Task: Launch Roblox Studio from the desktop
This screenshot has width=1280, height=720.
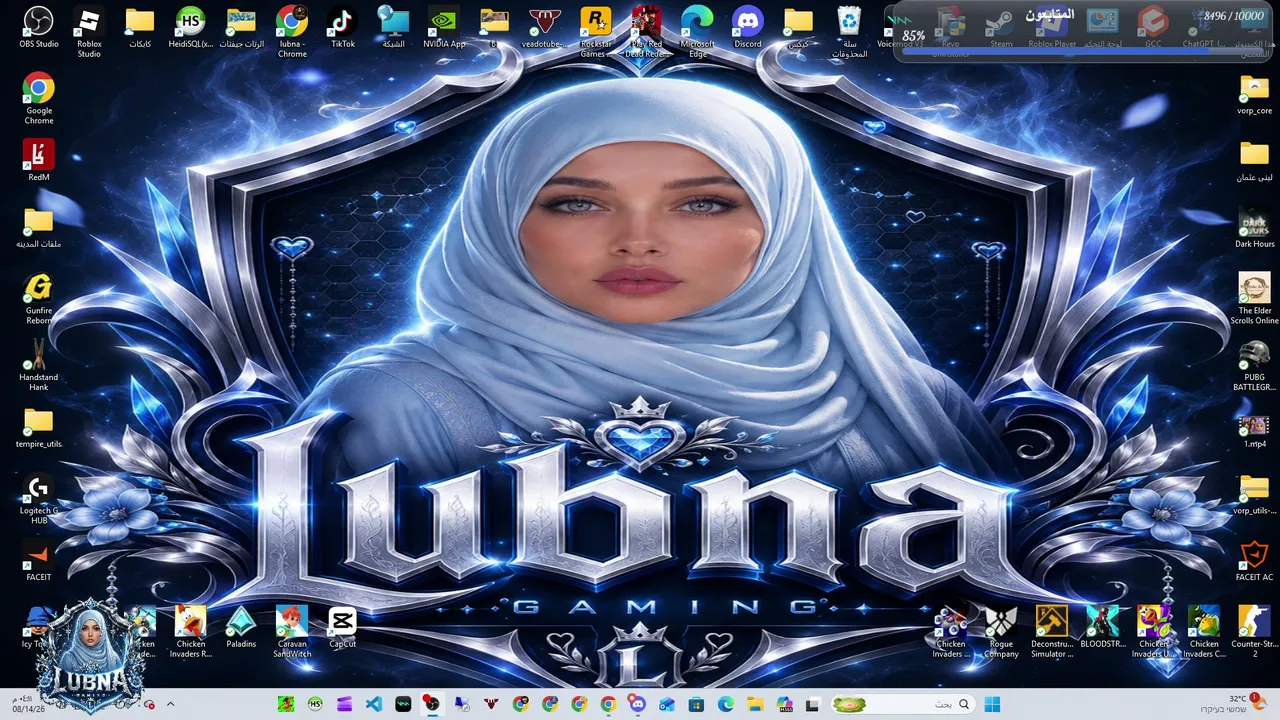Action: click(89, 32)
